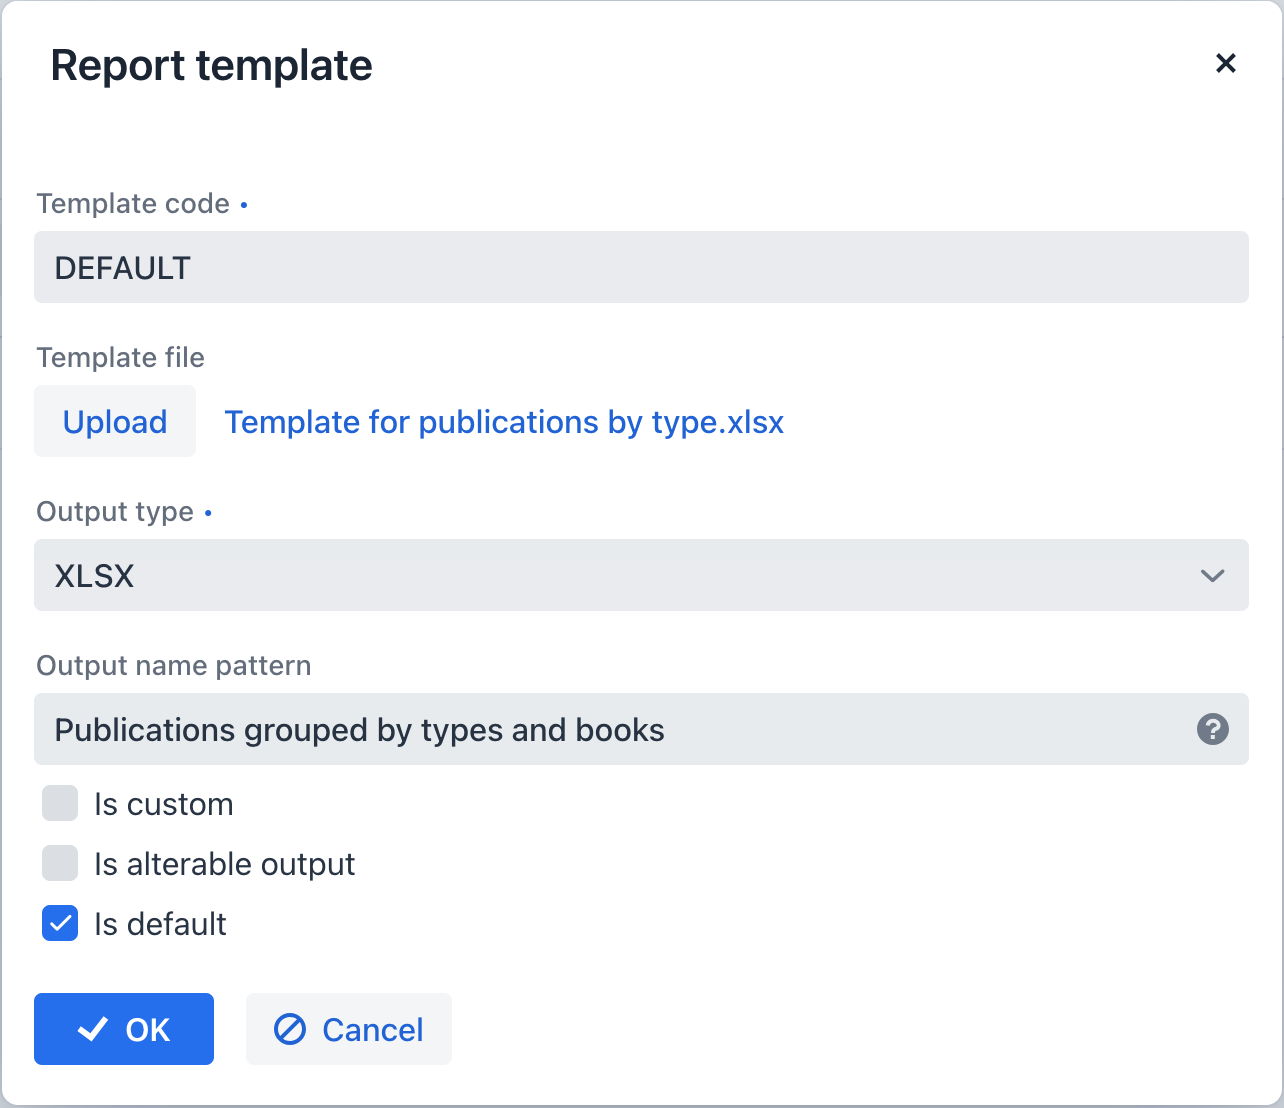
Task: Click the checkmark inside the Is default checkbox
Action: tap(59, 923)
